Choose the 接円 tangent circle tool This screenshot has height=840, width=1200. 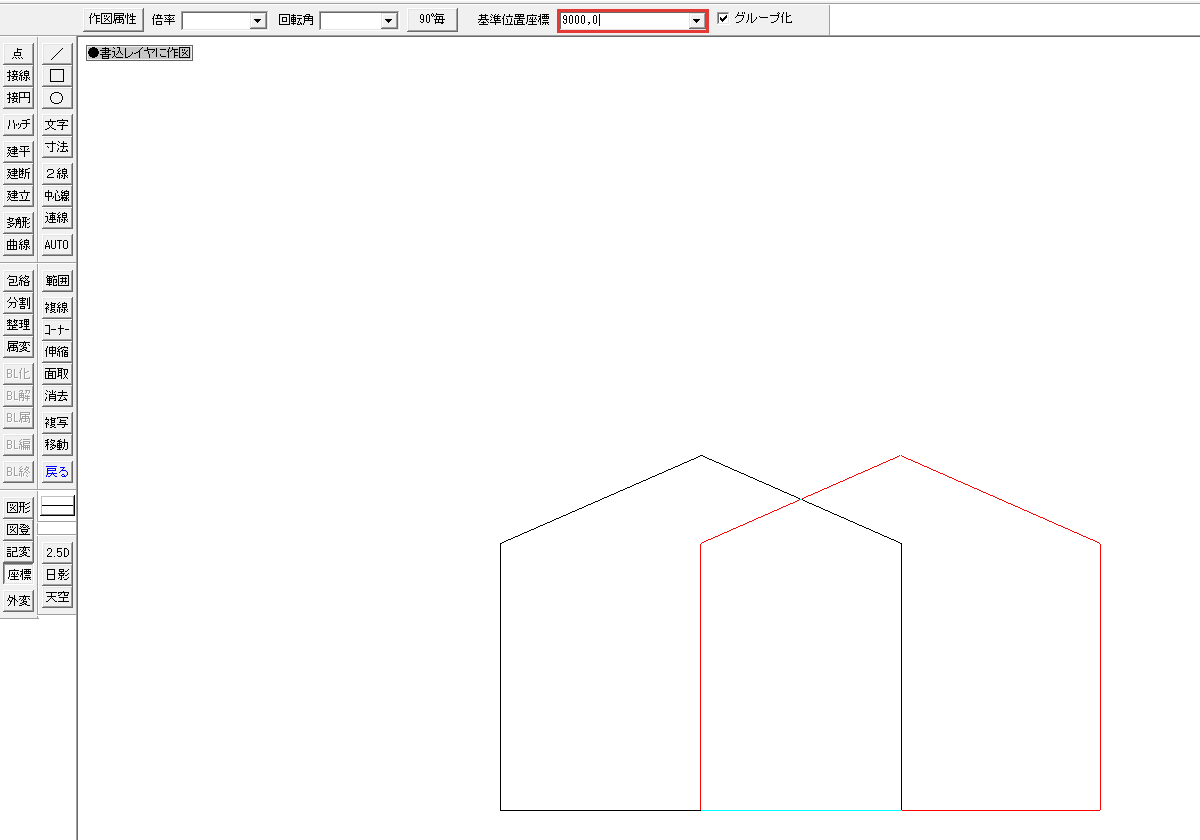click(x=18, y=98)
